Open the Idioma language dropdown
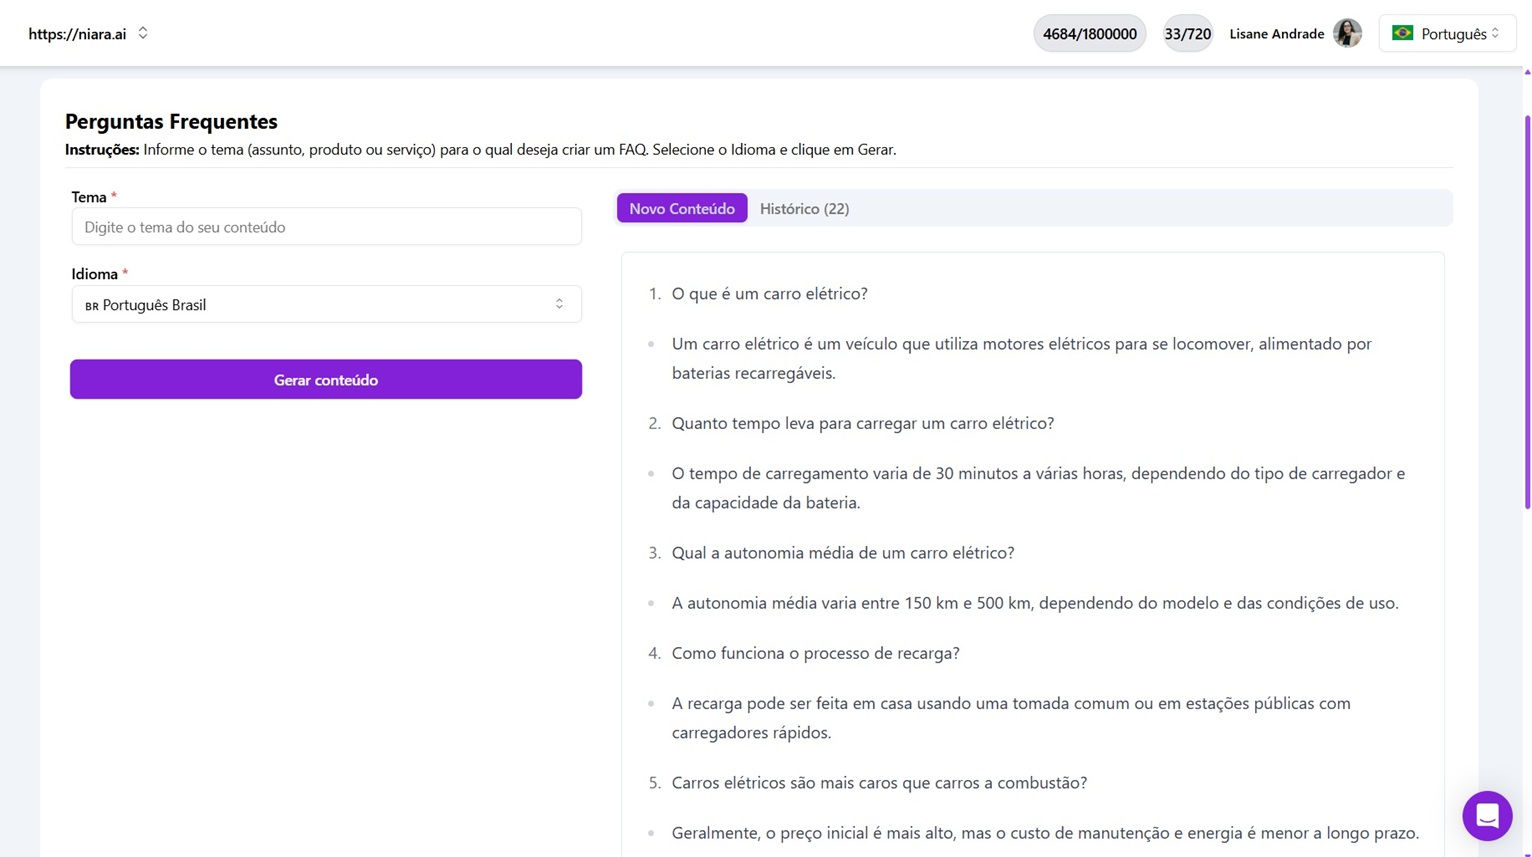The width and height of the screenshot is (1532, 857). click(326, 304)
